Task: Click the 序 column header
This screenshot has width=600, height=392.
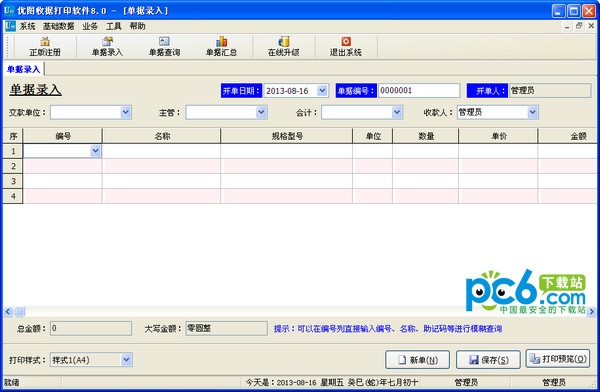Action: pos(13,136)
